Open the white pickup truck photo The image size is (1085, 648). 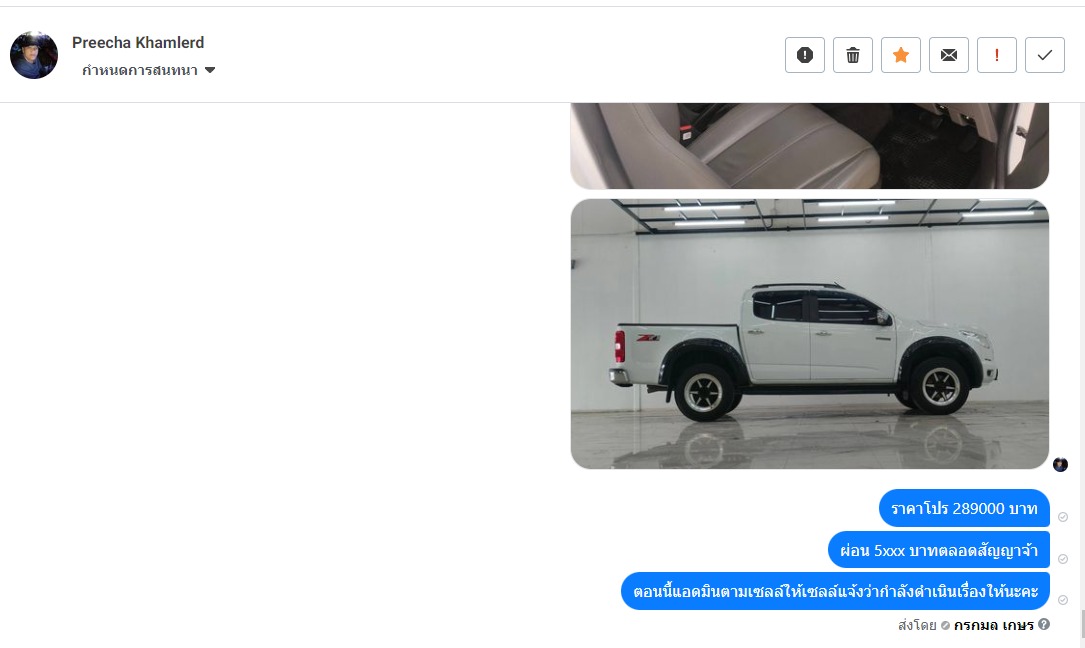(x=810, y=334)
